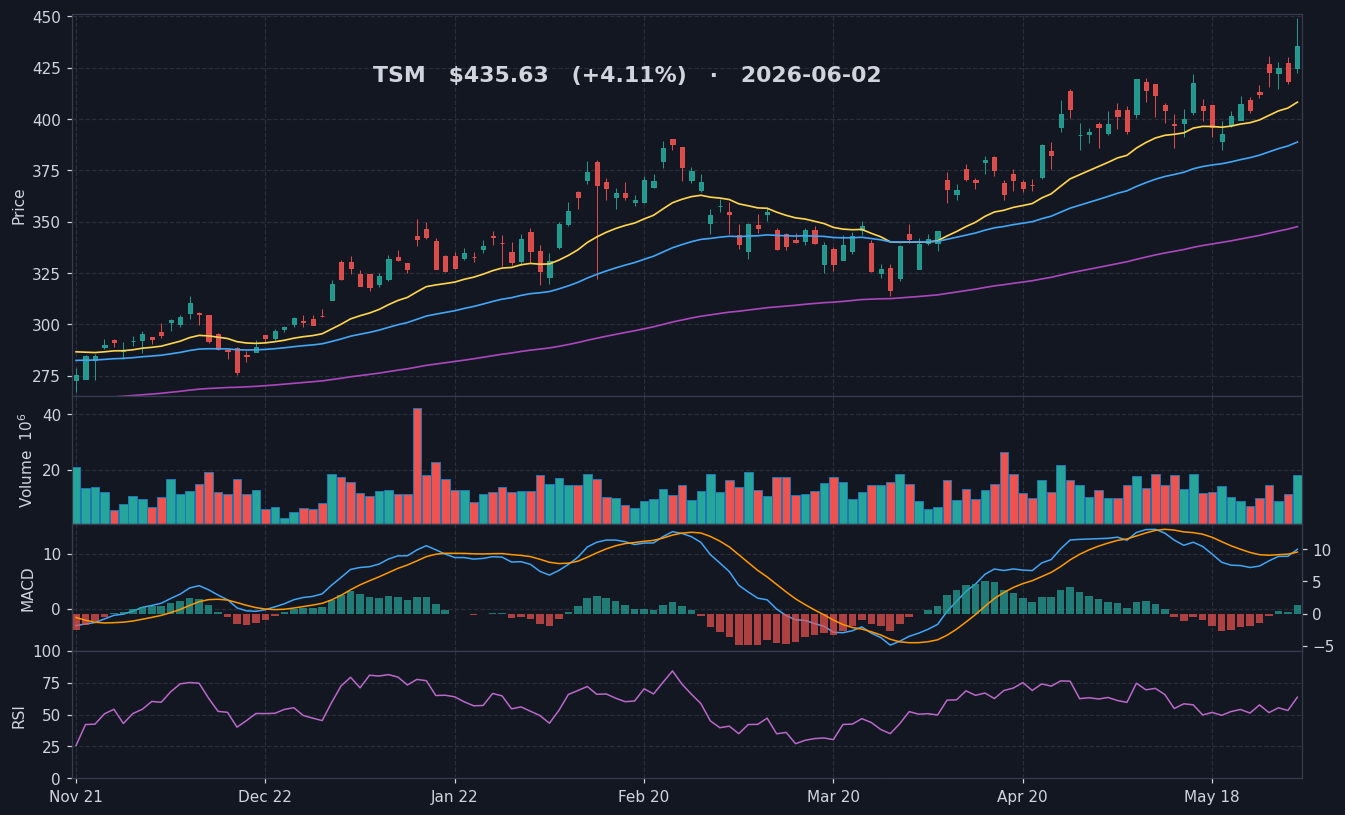Click the Jan 22 date tick label
The image size is (1345, 815).
pos(455,797)
